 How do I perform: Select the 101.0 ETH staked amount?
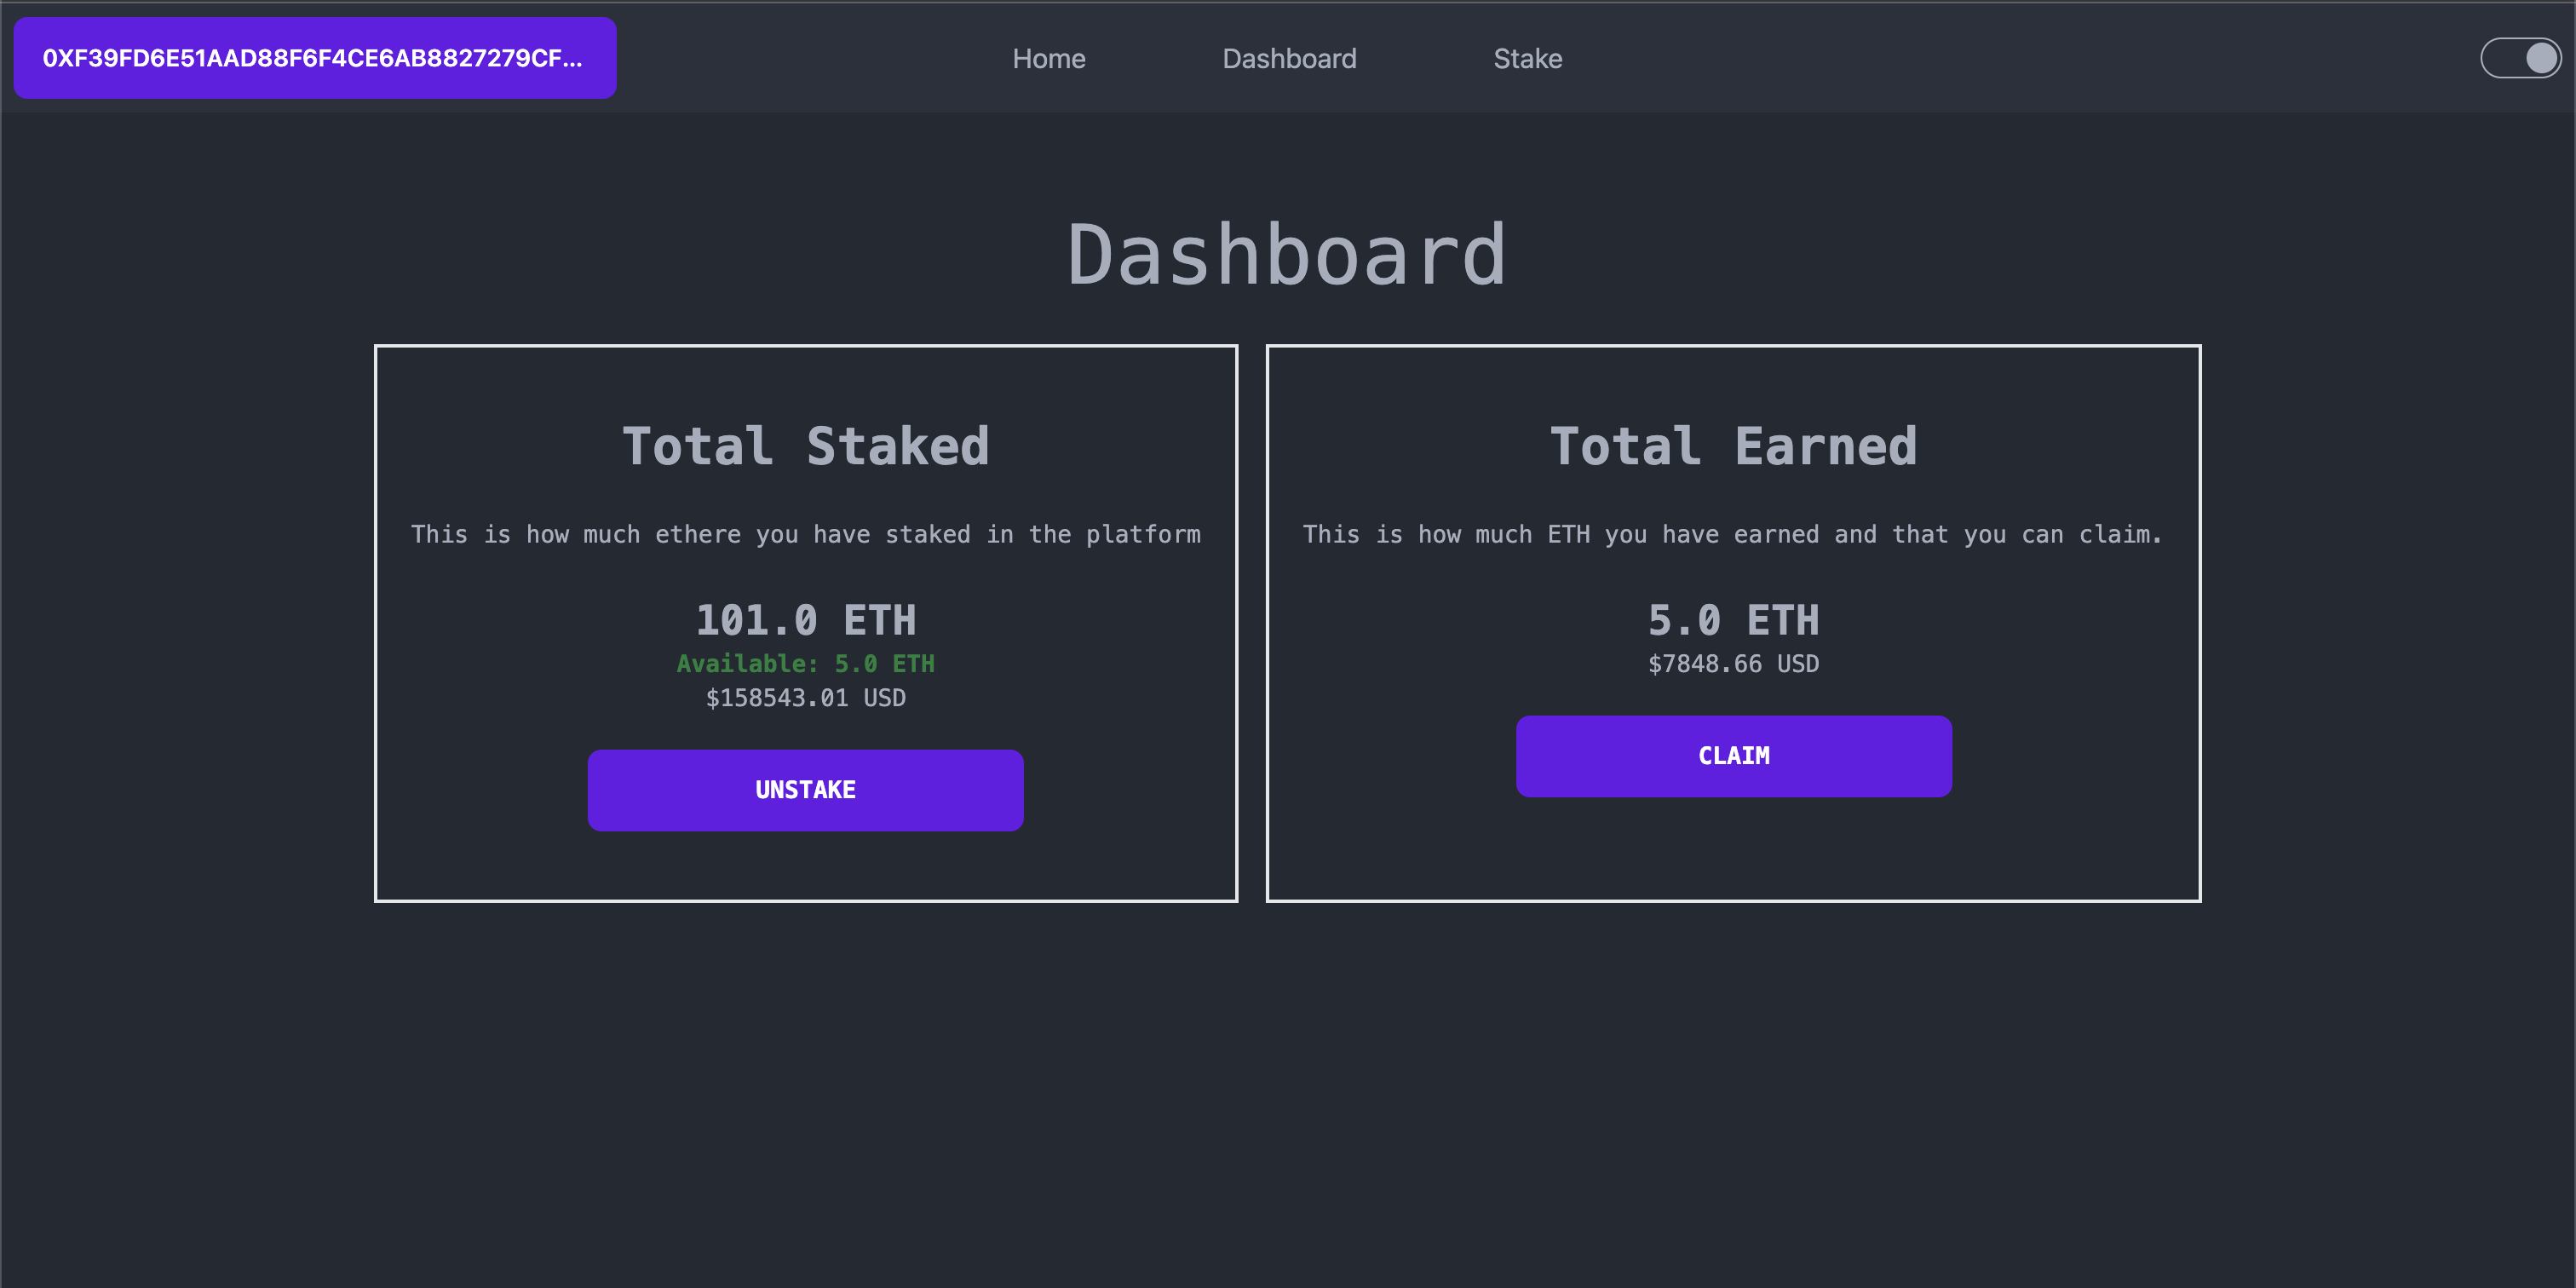(805, 620)
